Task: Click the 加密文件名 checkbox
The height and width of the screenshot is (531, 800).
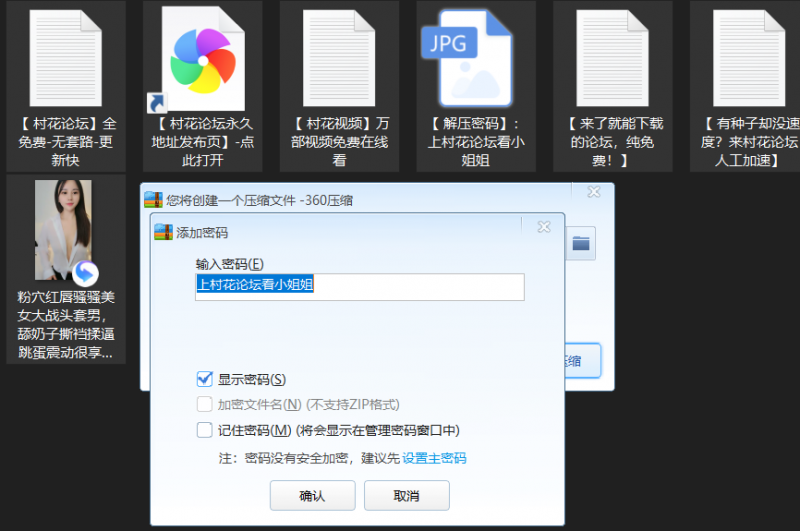Action: point(205,405)
